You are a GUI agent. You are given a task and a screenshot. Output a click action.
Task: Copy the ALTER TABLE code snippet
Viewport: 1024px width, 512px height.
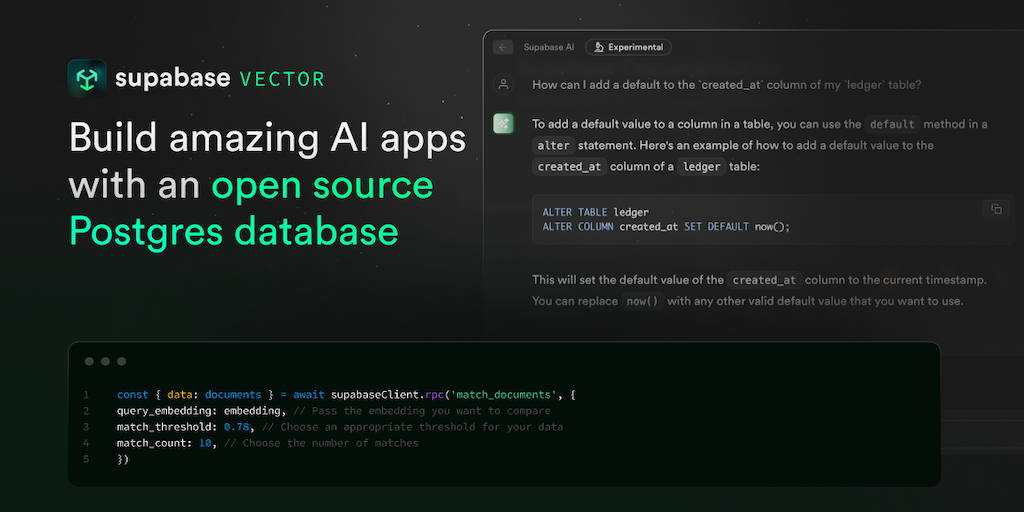click(x=996, y=209)
